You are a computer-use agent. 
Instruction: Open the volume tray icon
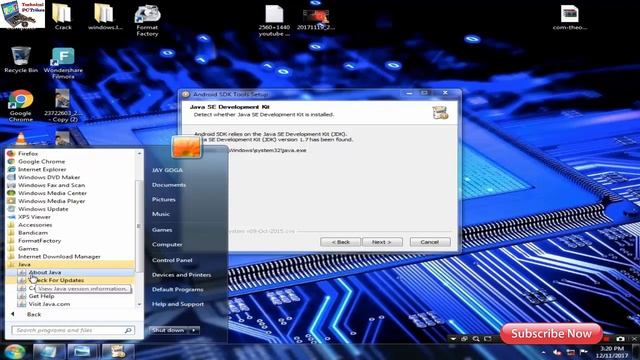click(x=557, y=352)
